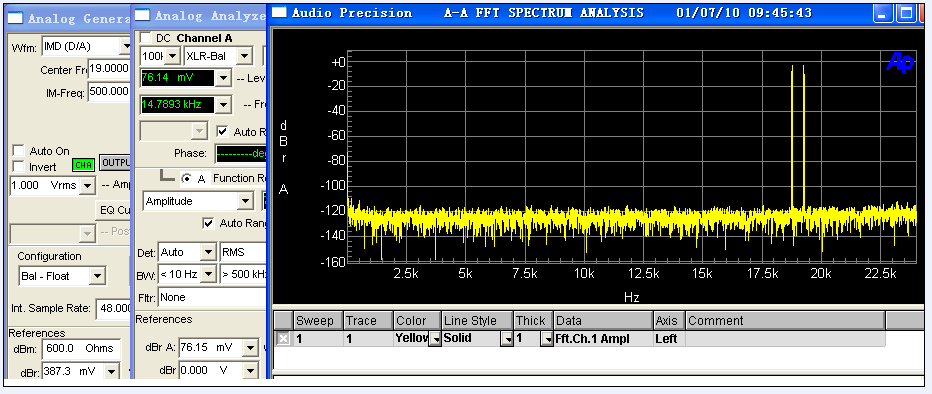Click the Phase reading display
This screenshot has width=932, height=394.
click(x=240, y=153)
